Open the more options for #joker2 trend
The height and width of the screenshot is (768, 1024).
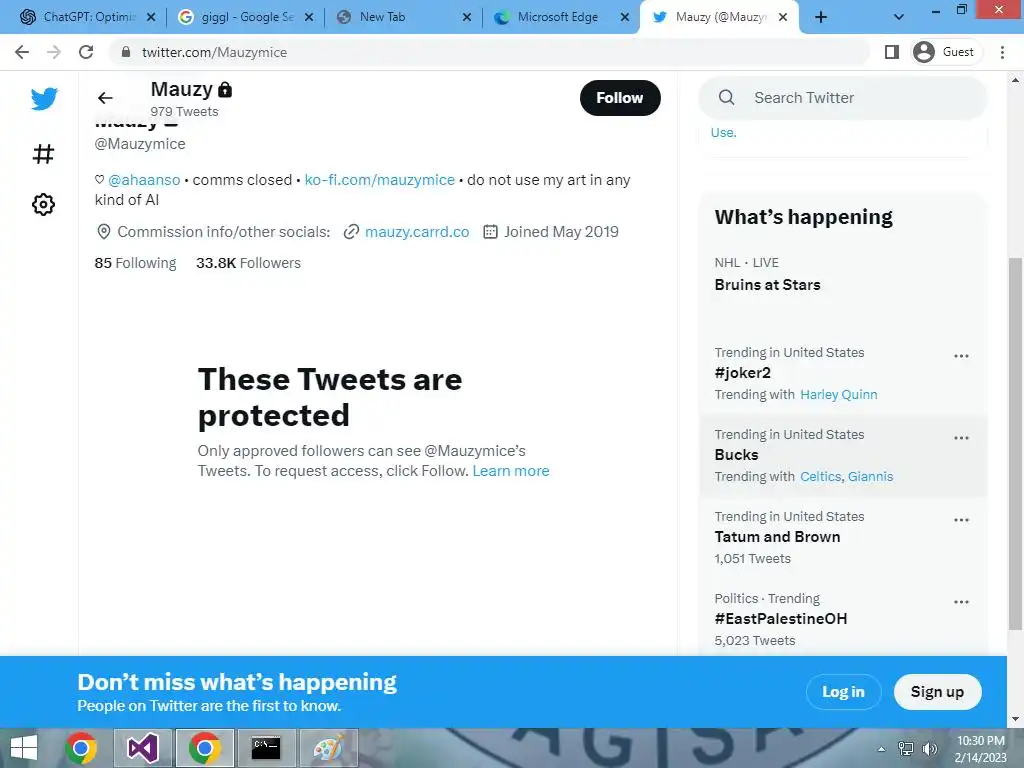coord(961,356)
